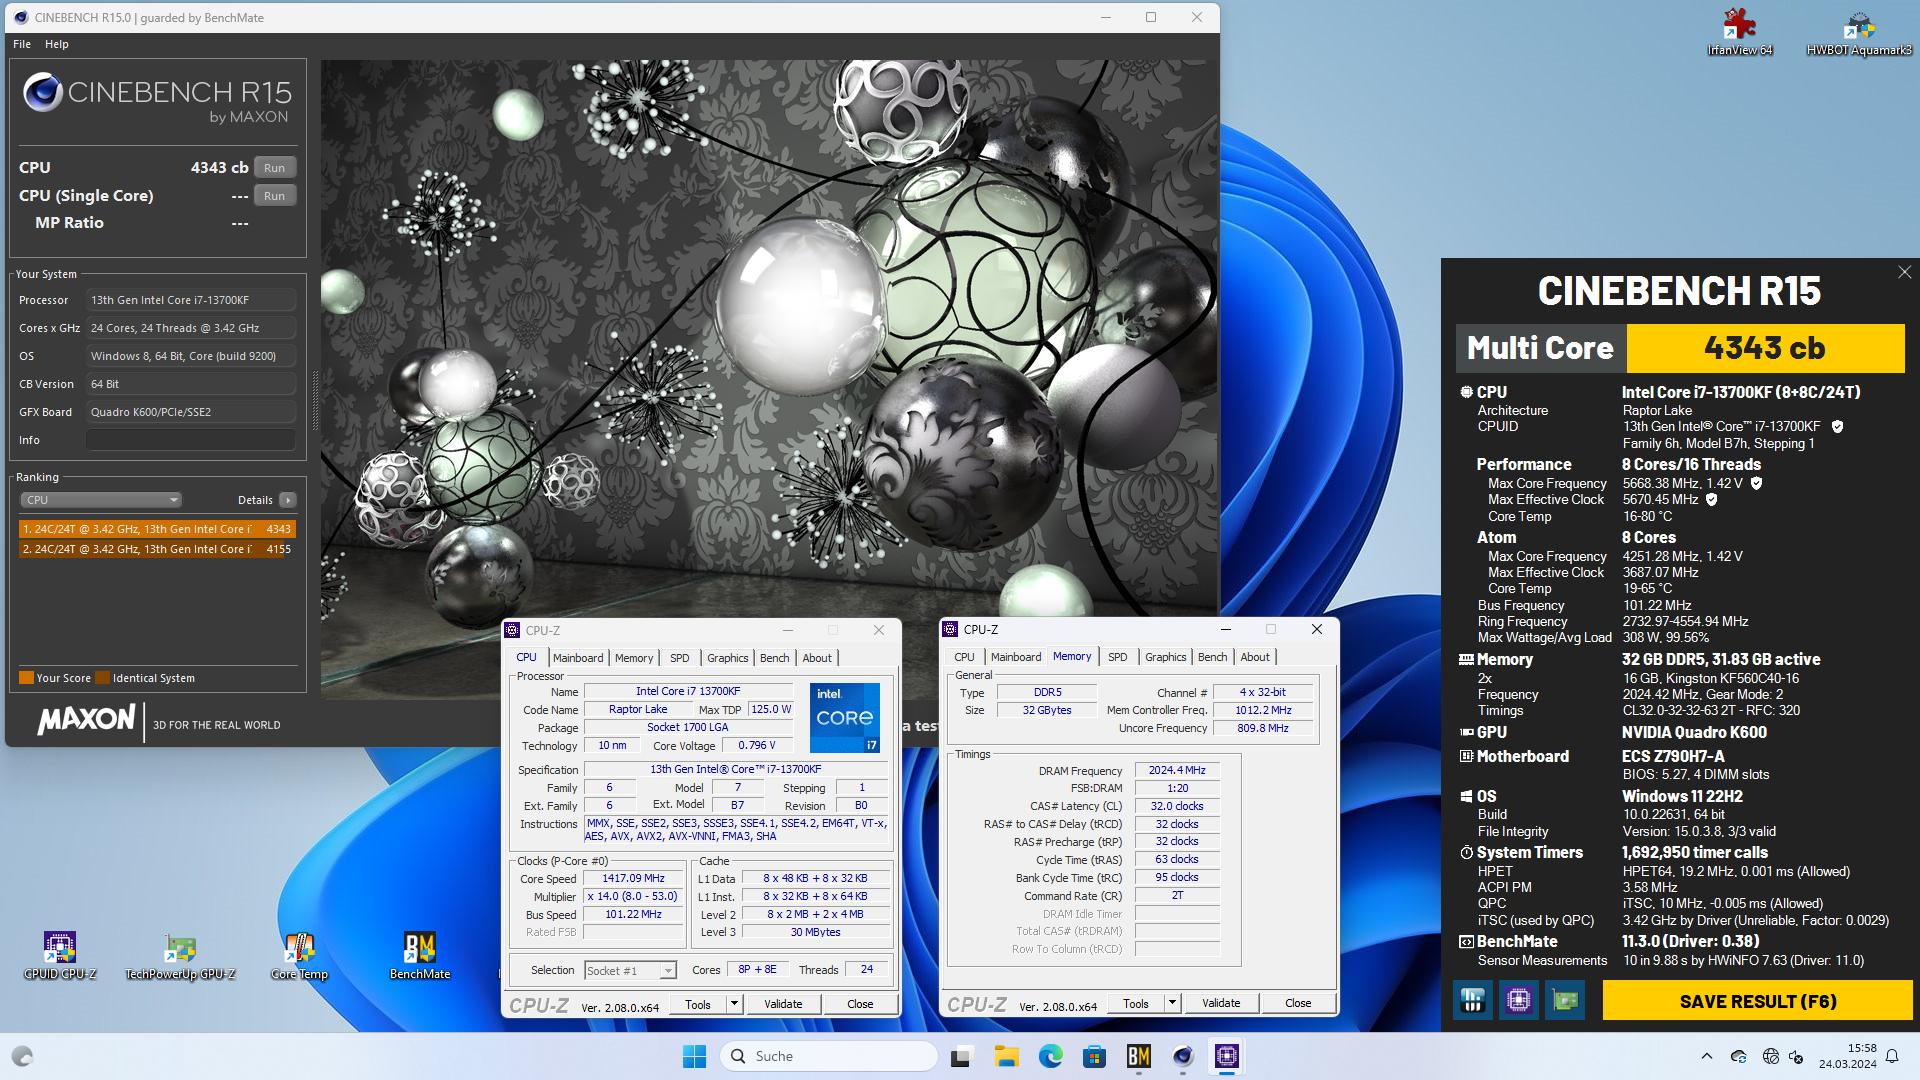The height and width of the screenshot is (1080, 1920).
Task: Open Graphics tab in right CPU-Z window
Action: (x=1165, y=657)
